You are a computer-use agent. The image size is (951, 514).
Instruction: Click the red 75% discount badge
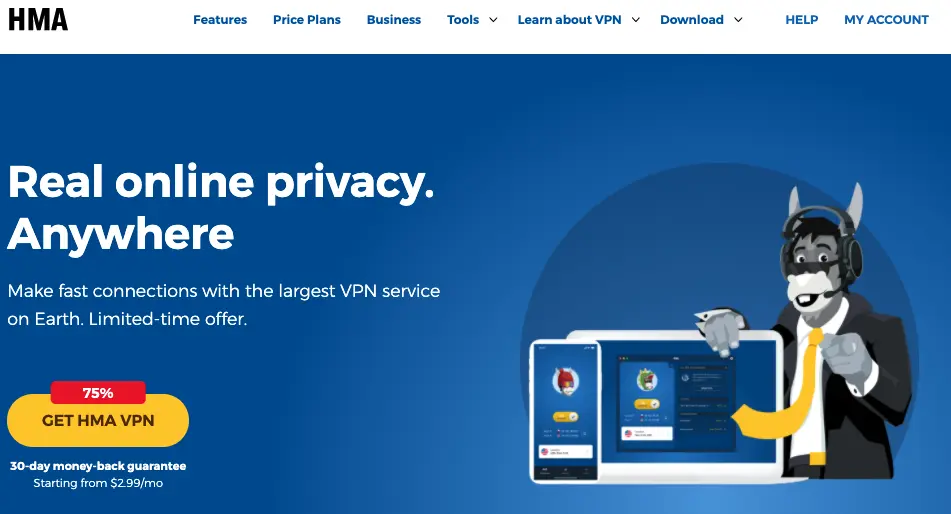coord(98,393)
